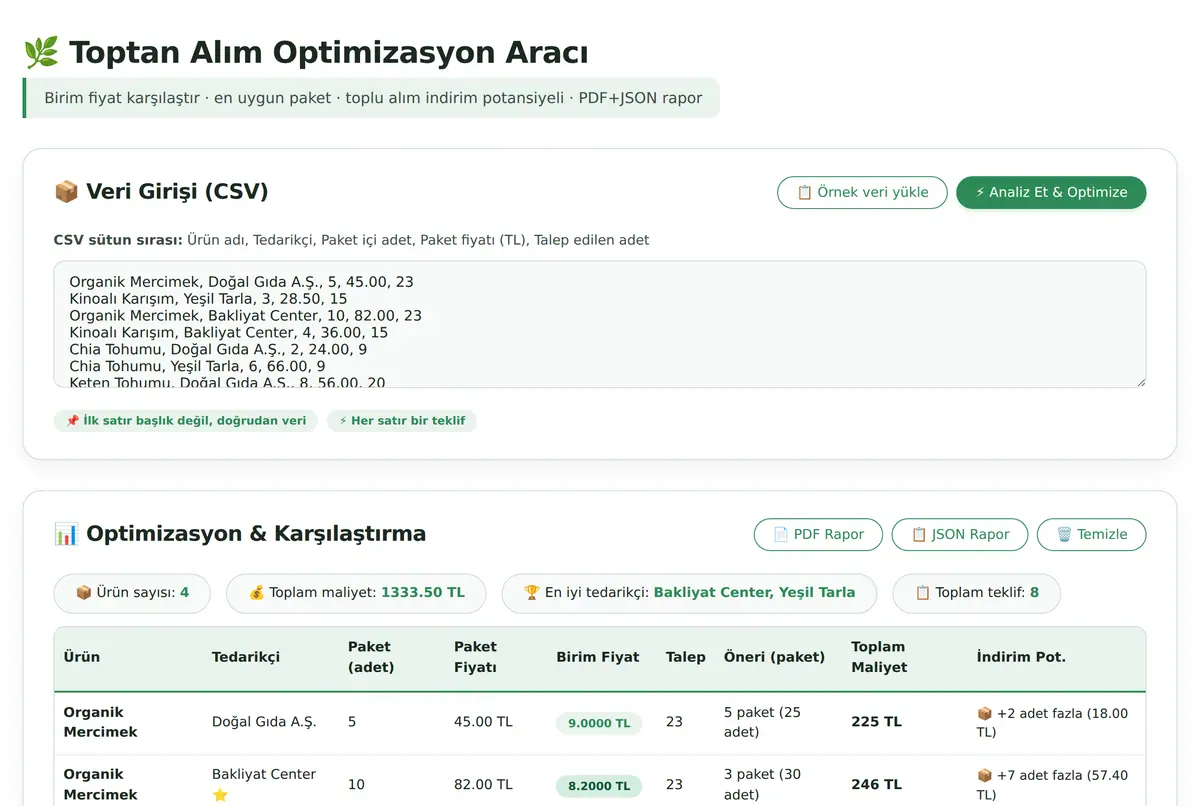Screen dimensions: 1200x806
Task: Click the star icon beside Bakliyat Center
Action: 220,795
